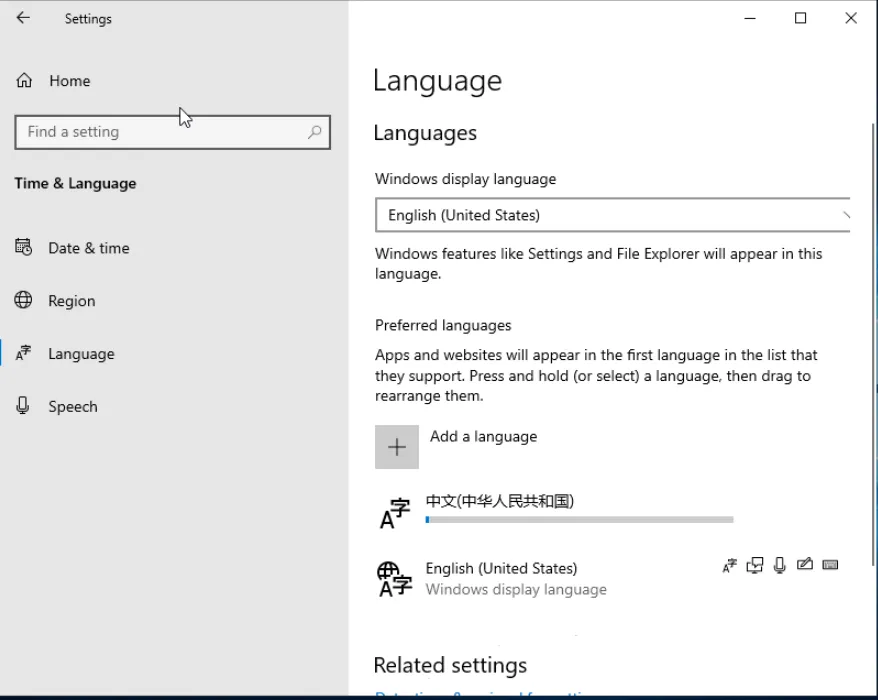Screen dimensions: 878x700
Task: Click the search magnifier icon
Action: (314, 132)
